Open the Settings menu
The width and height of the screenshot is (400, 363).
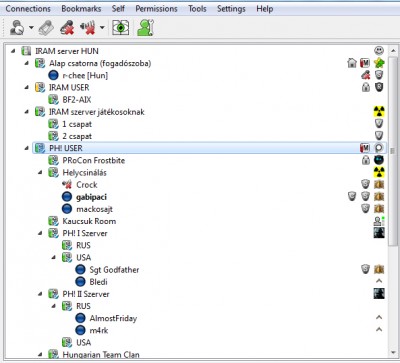click(231, 9)
